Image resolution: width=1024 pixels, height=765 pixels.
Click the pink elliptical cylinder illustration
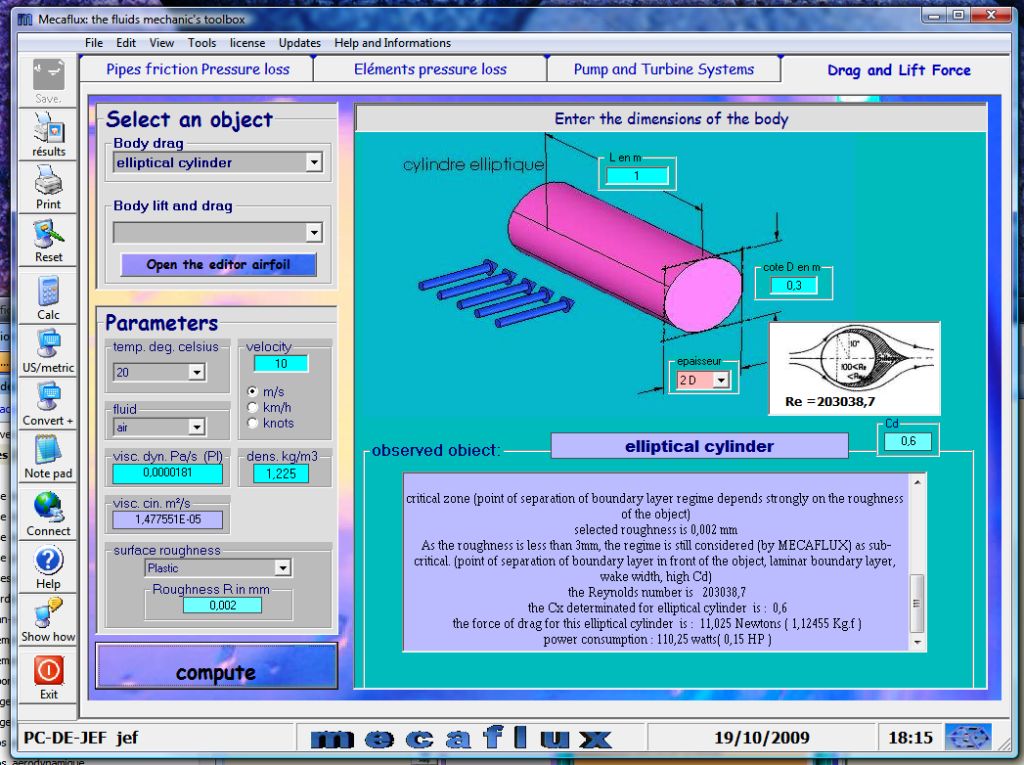click(x=624, y=257)
